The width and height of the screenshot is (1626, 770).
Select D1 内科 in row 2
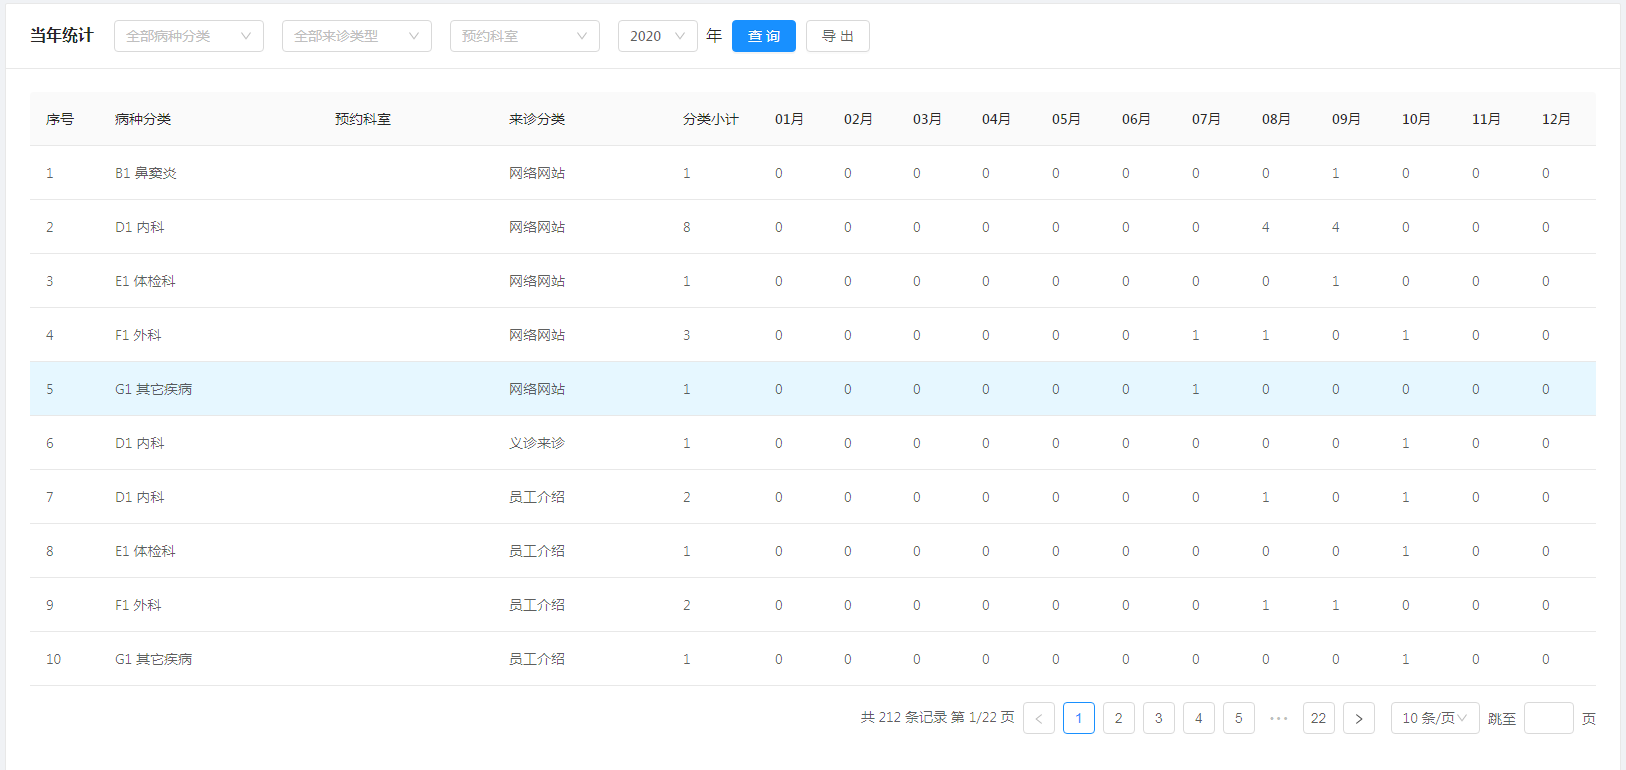tap(140, 227)
